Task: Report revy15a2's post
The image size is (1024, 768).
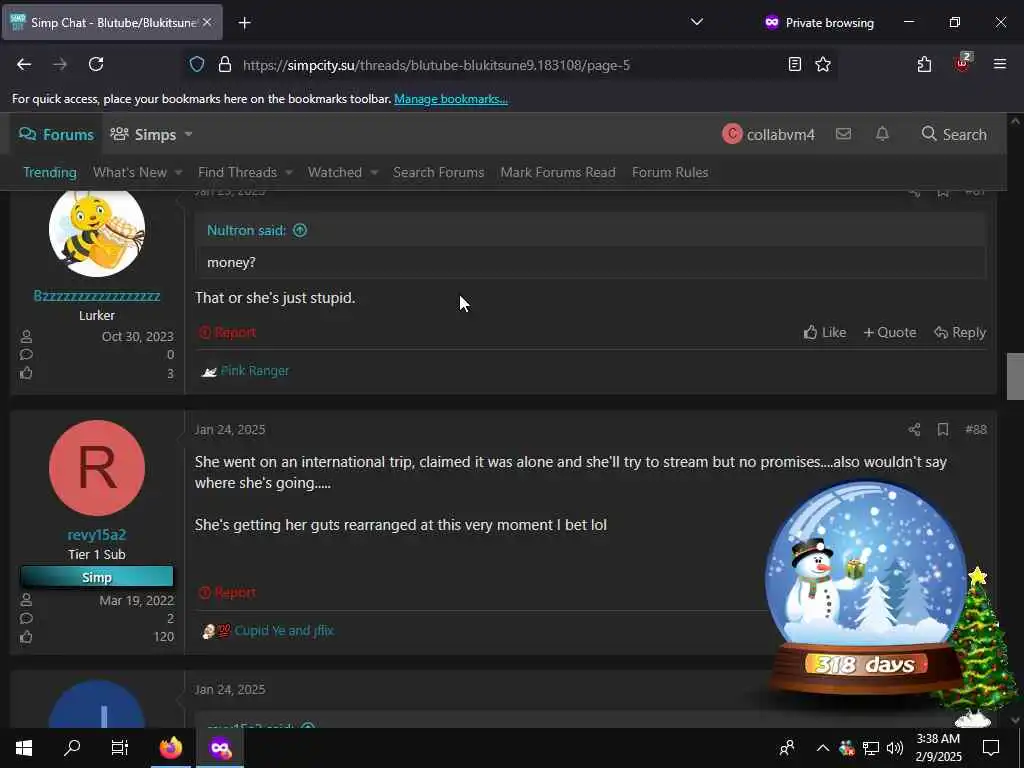Action: coord(227,592)
